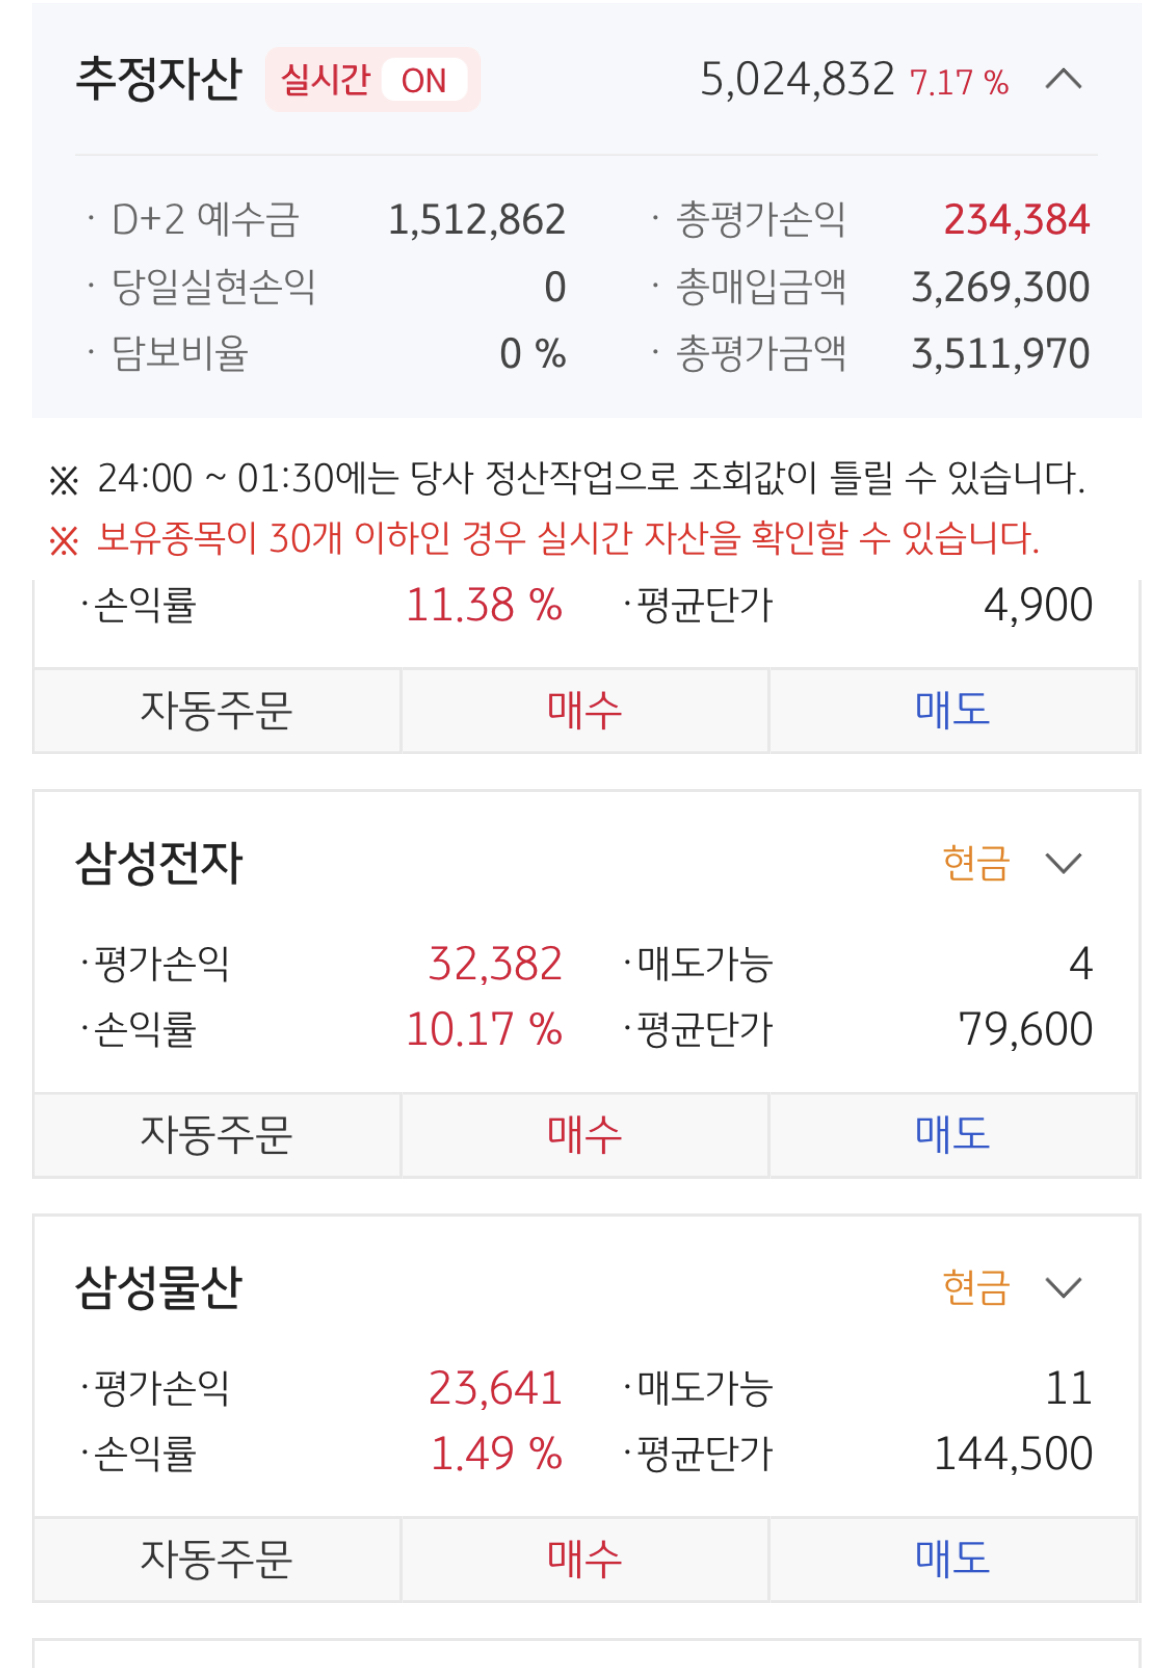Tap the 추정자산 heading
Screen dimensions: 1170x1668
point(159,79)
